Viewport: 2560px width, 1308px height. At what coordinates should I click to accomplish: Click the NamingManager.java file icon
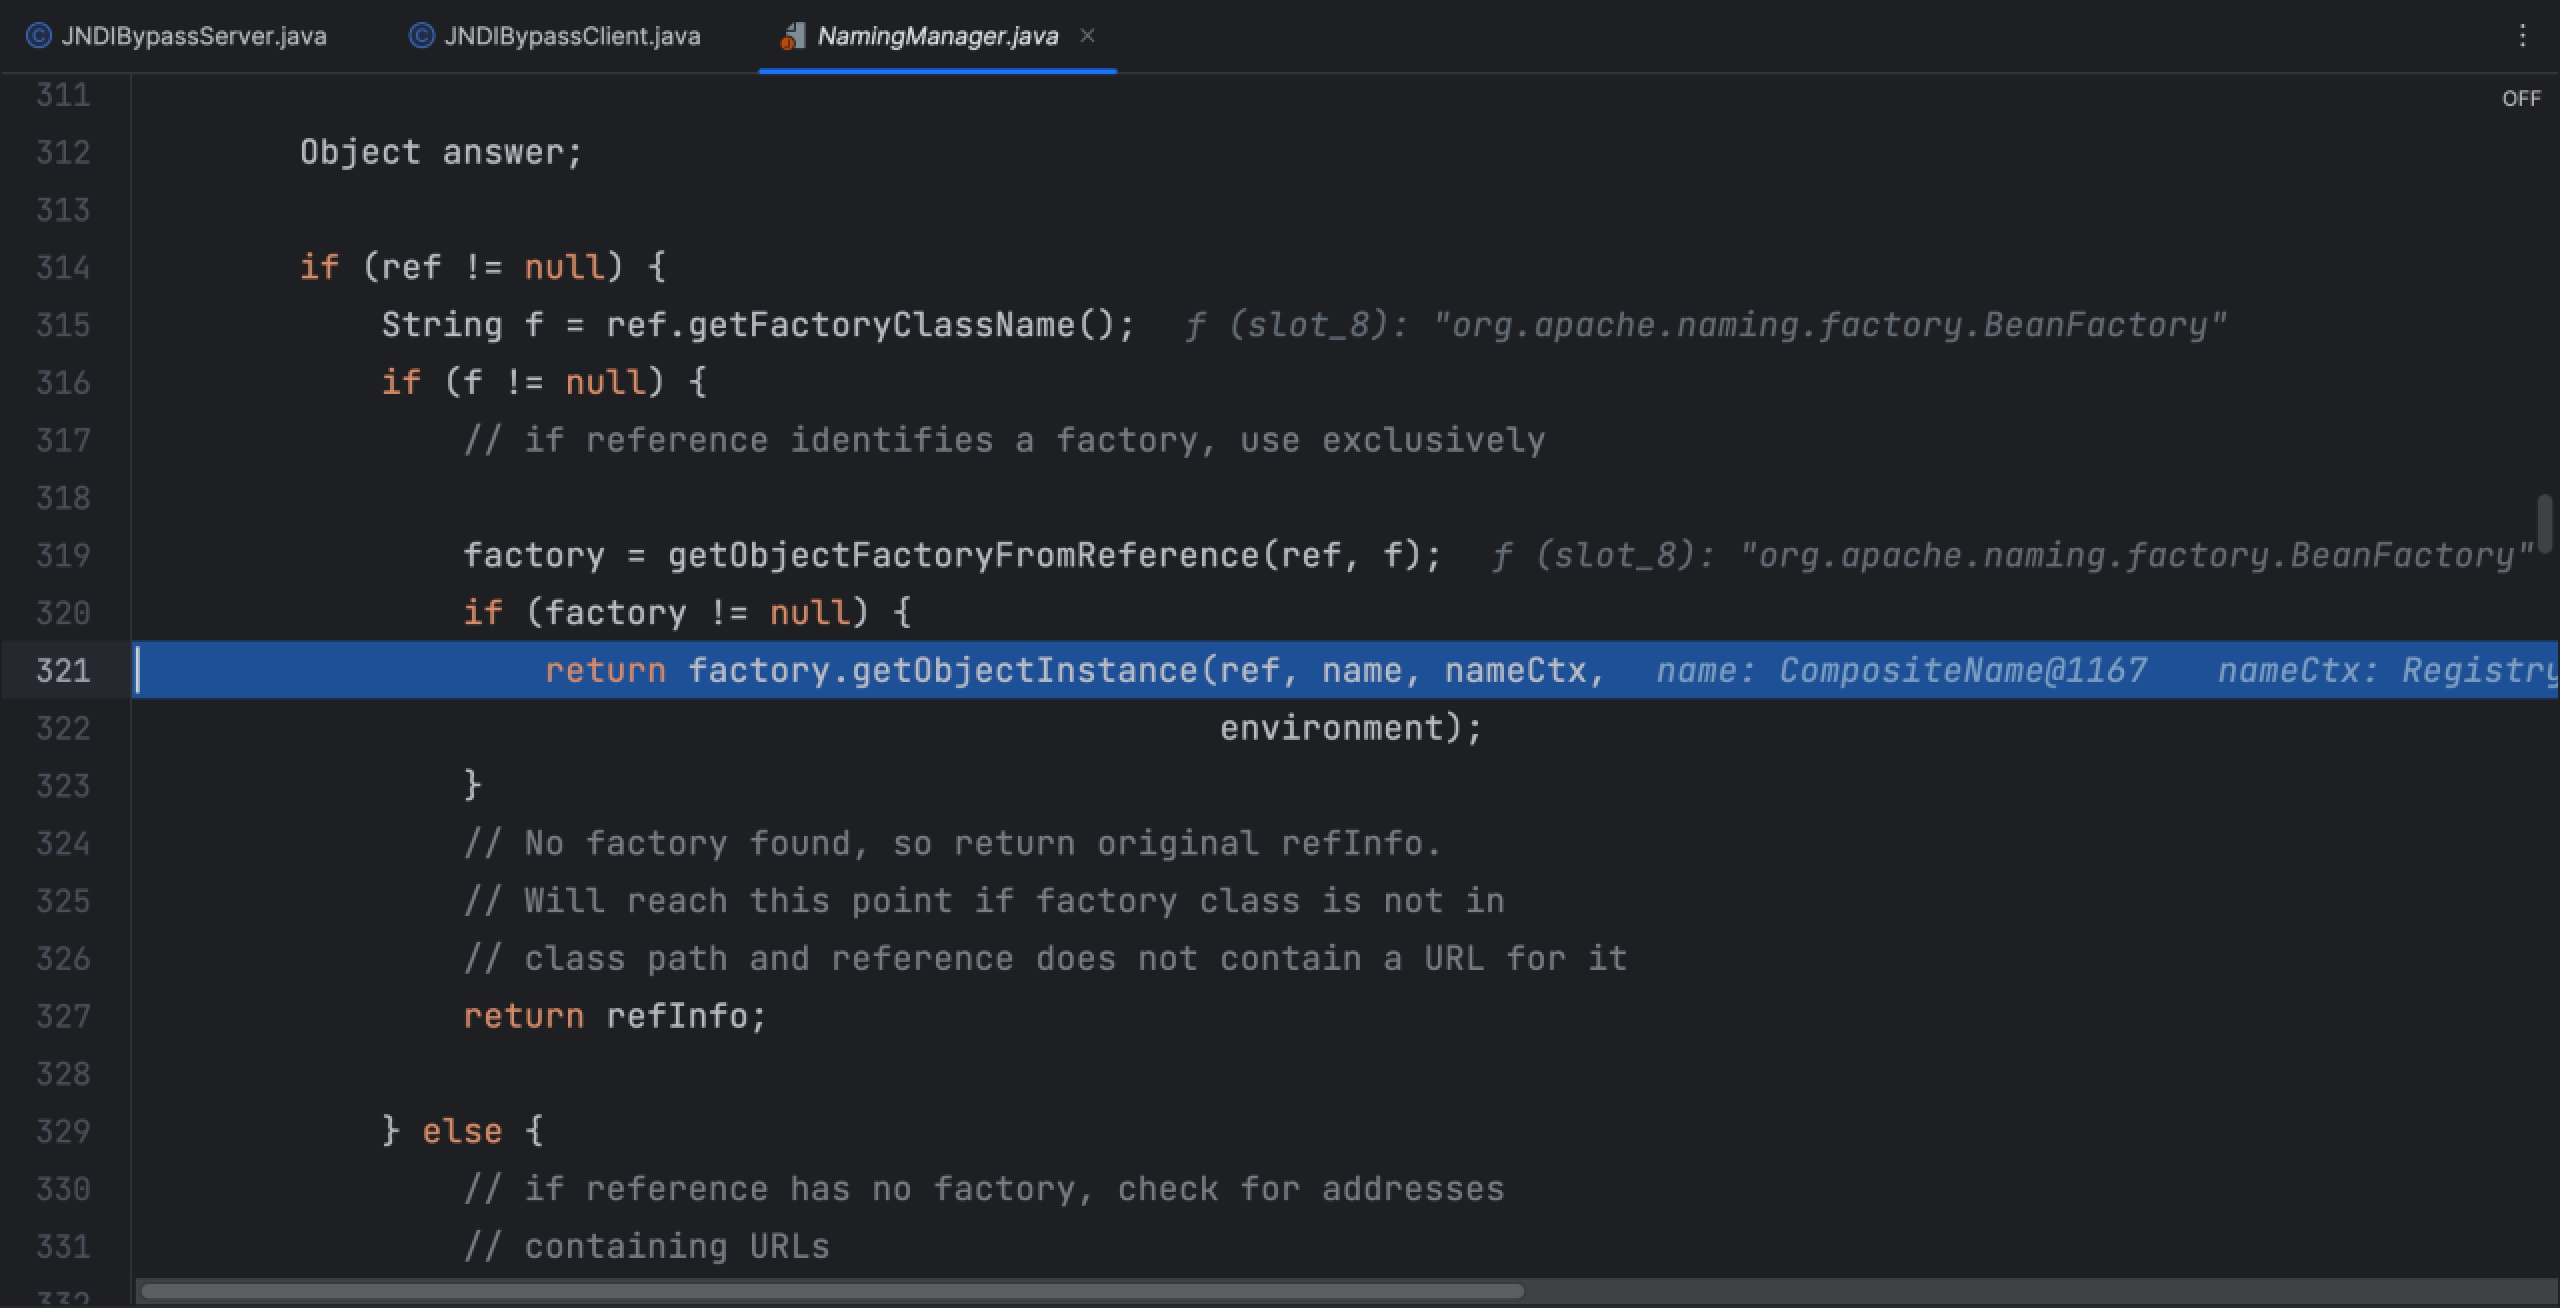click(x=793, y=37)
